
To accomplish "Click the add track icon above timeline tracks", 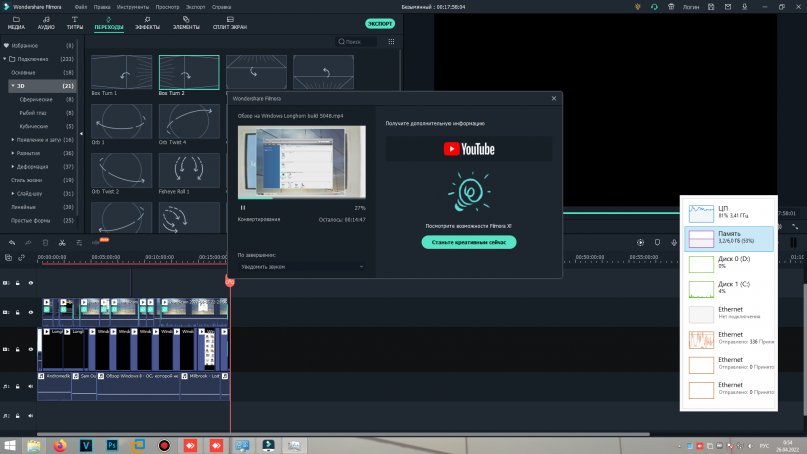I will 9,257.
